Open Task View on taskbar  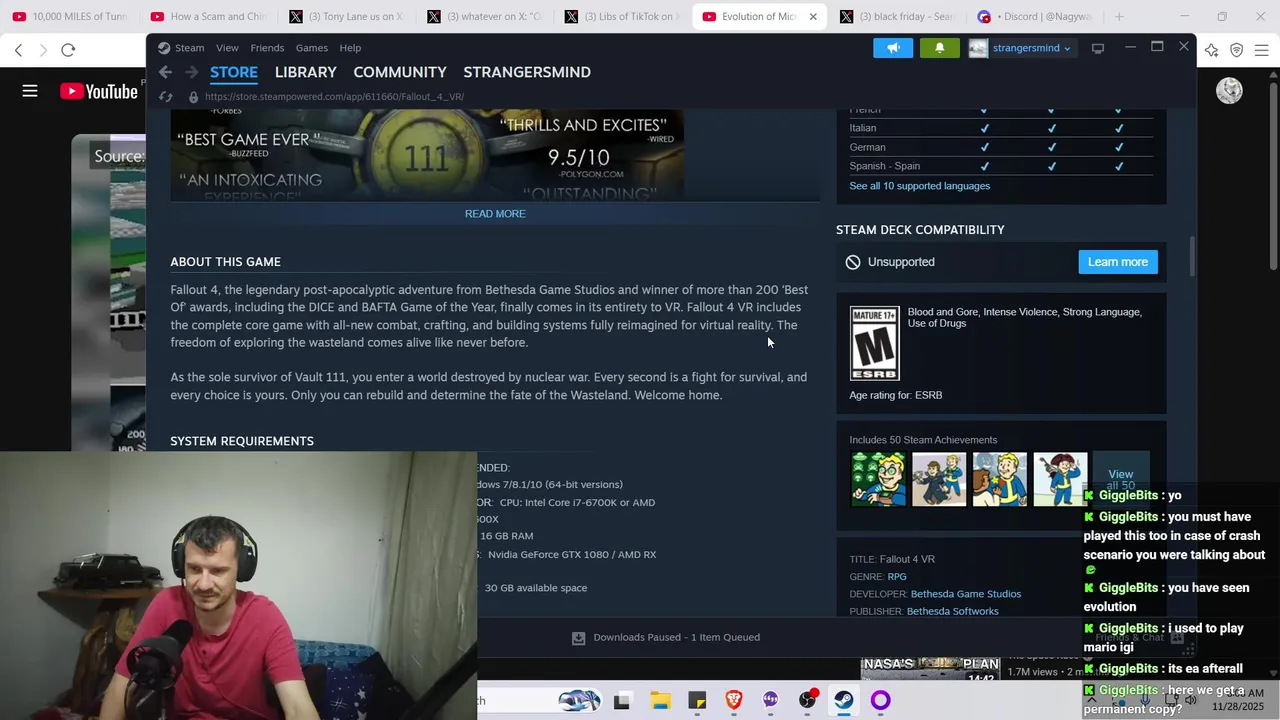(622, 700)
